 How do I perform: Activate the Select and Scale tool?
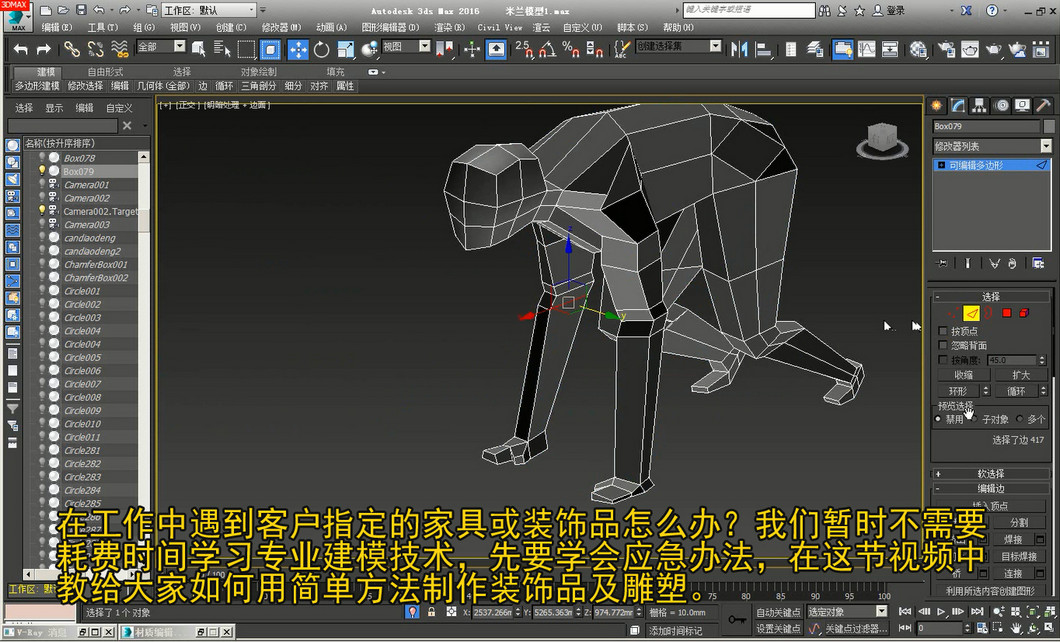(345, 49)
